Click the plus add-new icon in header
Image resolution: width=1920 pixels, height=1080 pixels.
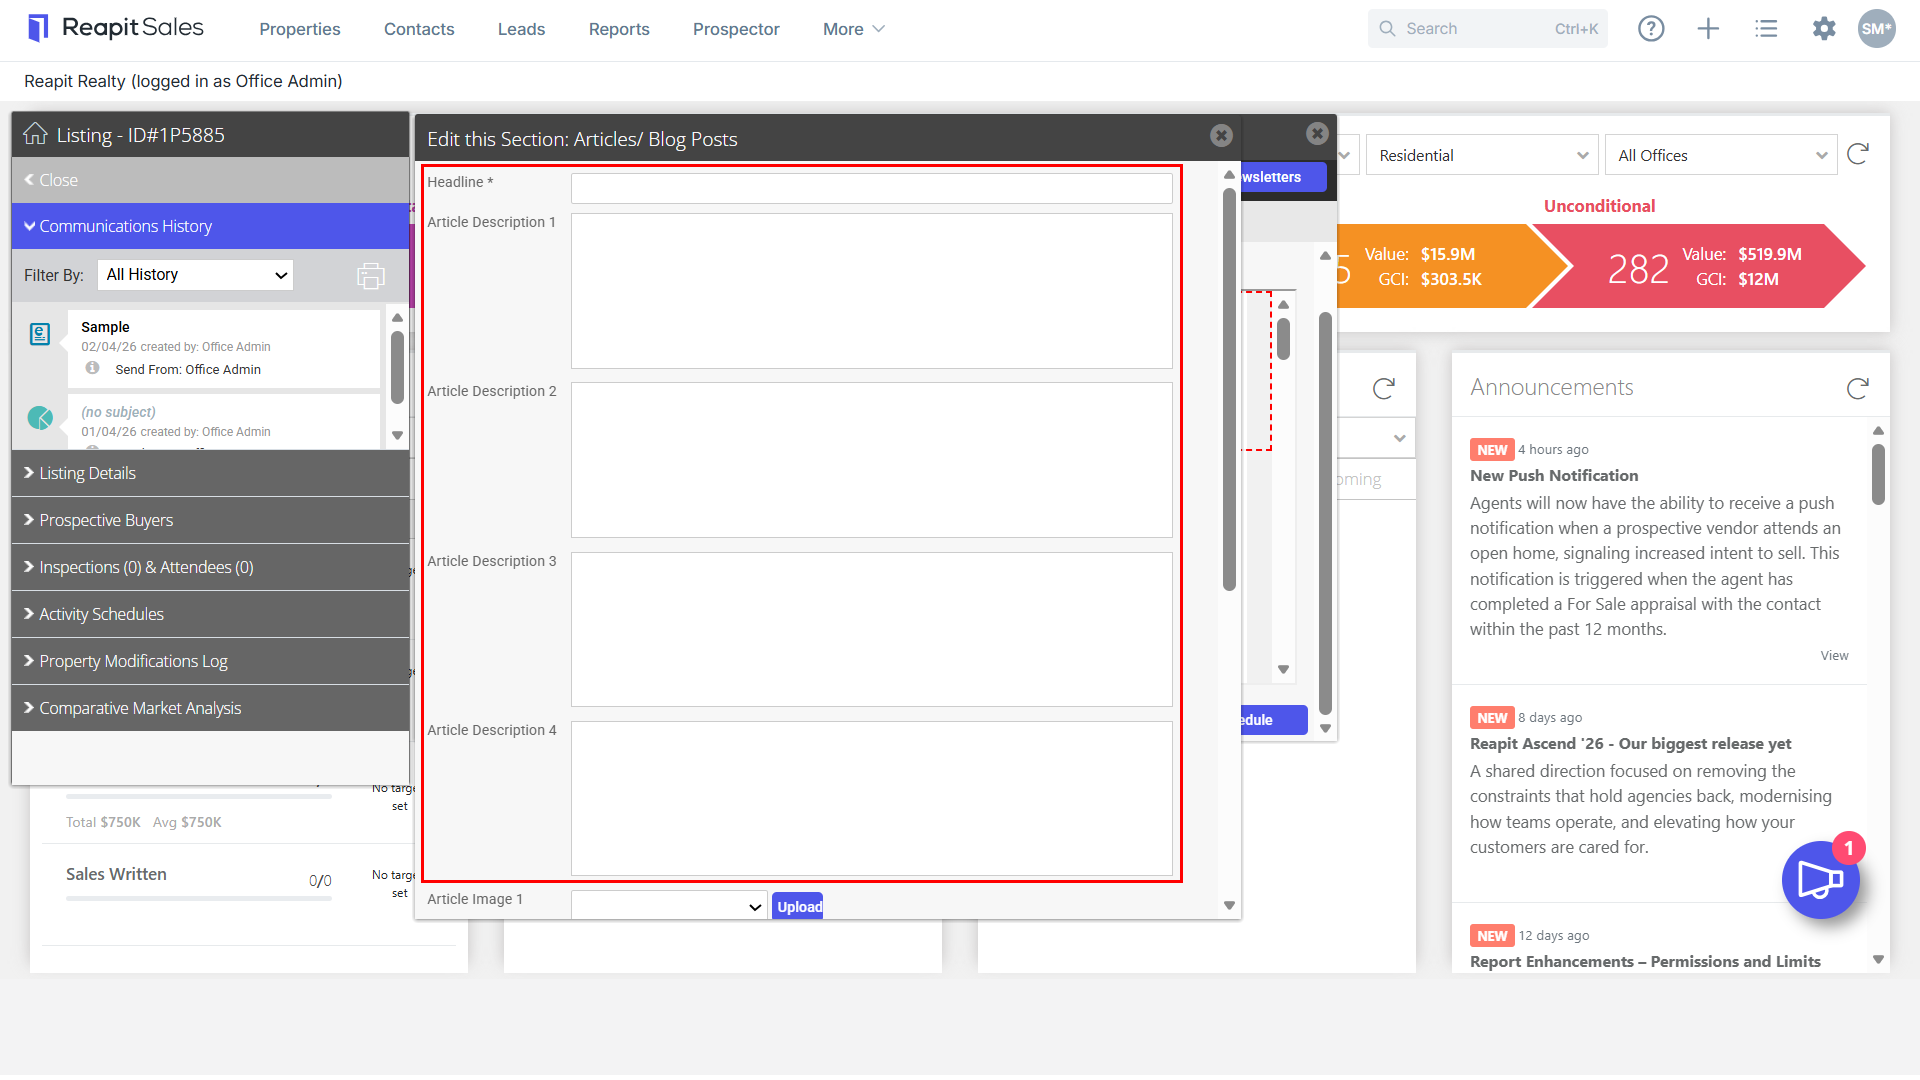coord(1708,29)
